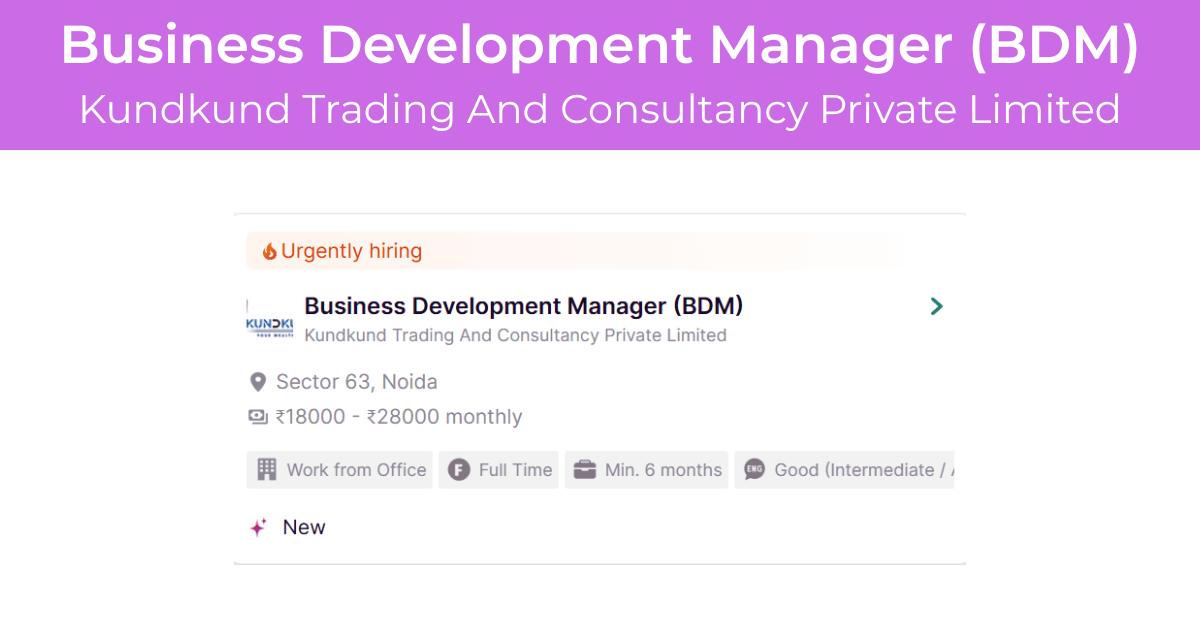This screenshot has width=1200, height=628.
Task: Click the fire icon beside Urgently hiring
Action: tap(269, 251)
